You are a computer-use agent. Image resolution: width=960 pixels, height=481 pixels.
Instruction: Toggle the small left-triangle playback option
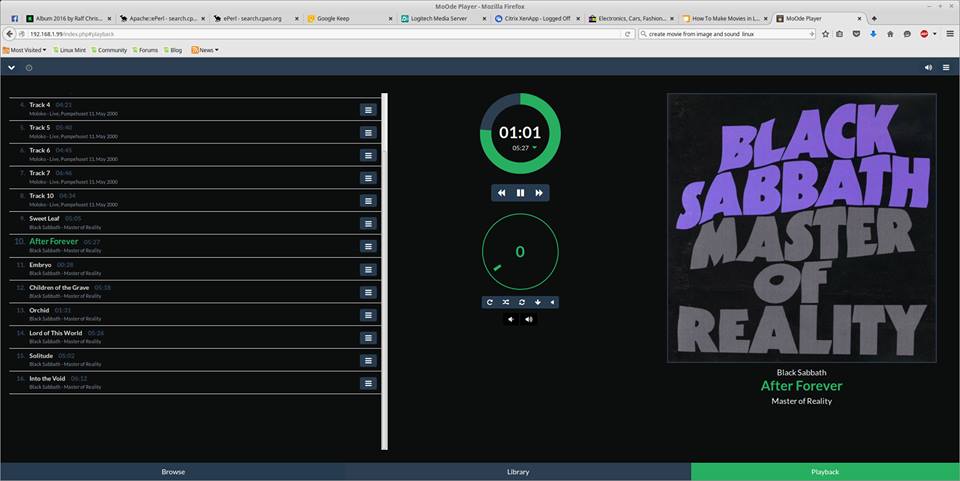[x=552, y=302]
